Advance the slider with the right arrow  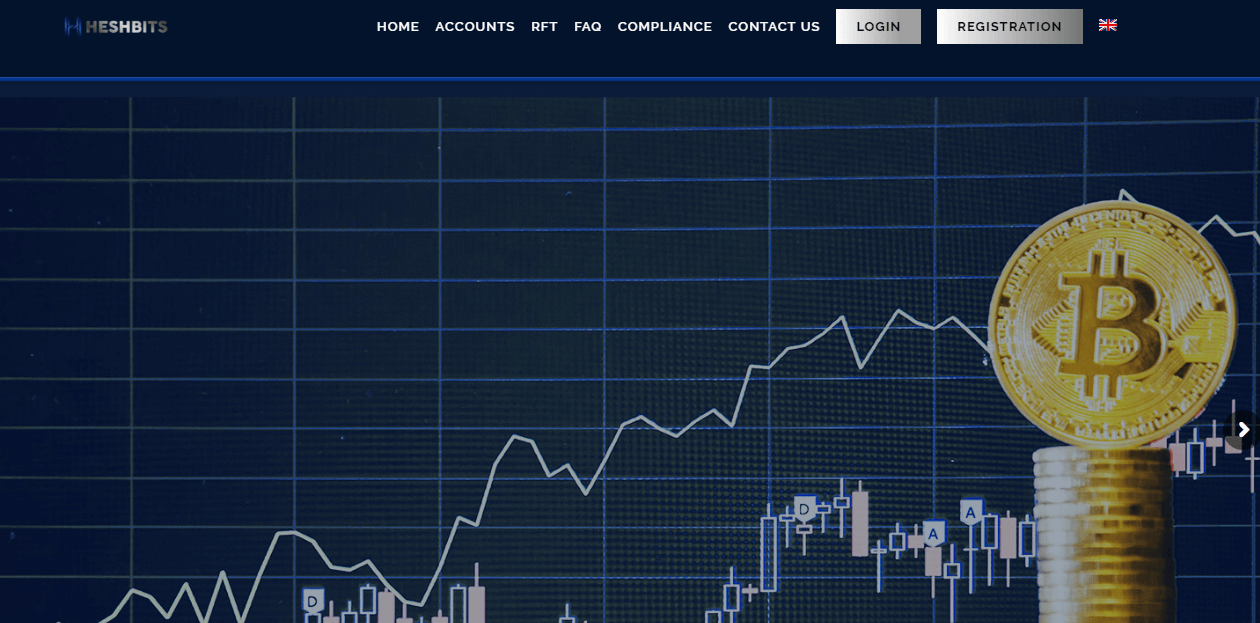(x=1244, y=429)
